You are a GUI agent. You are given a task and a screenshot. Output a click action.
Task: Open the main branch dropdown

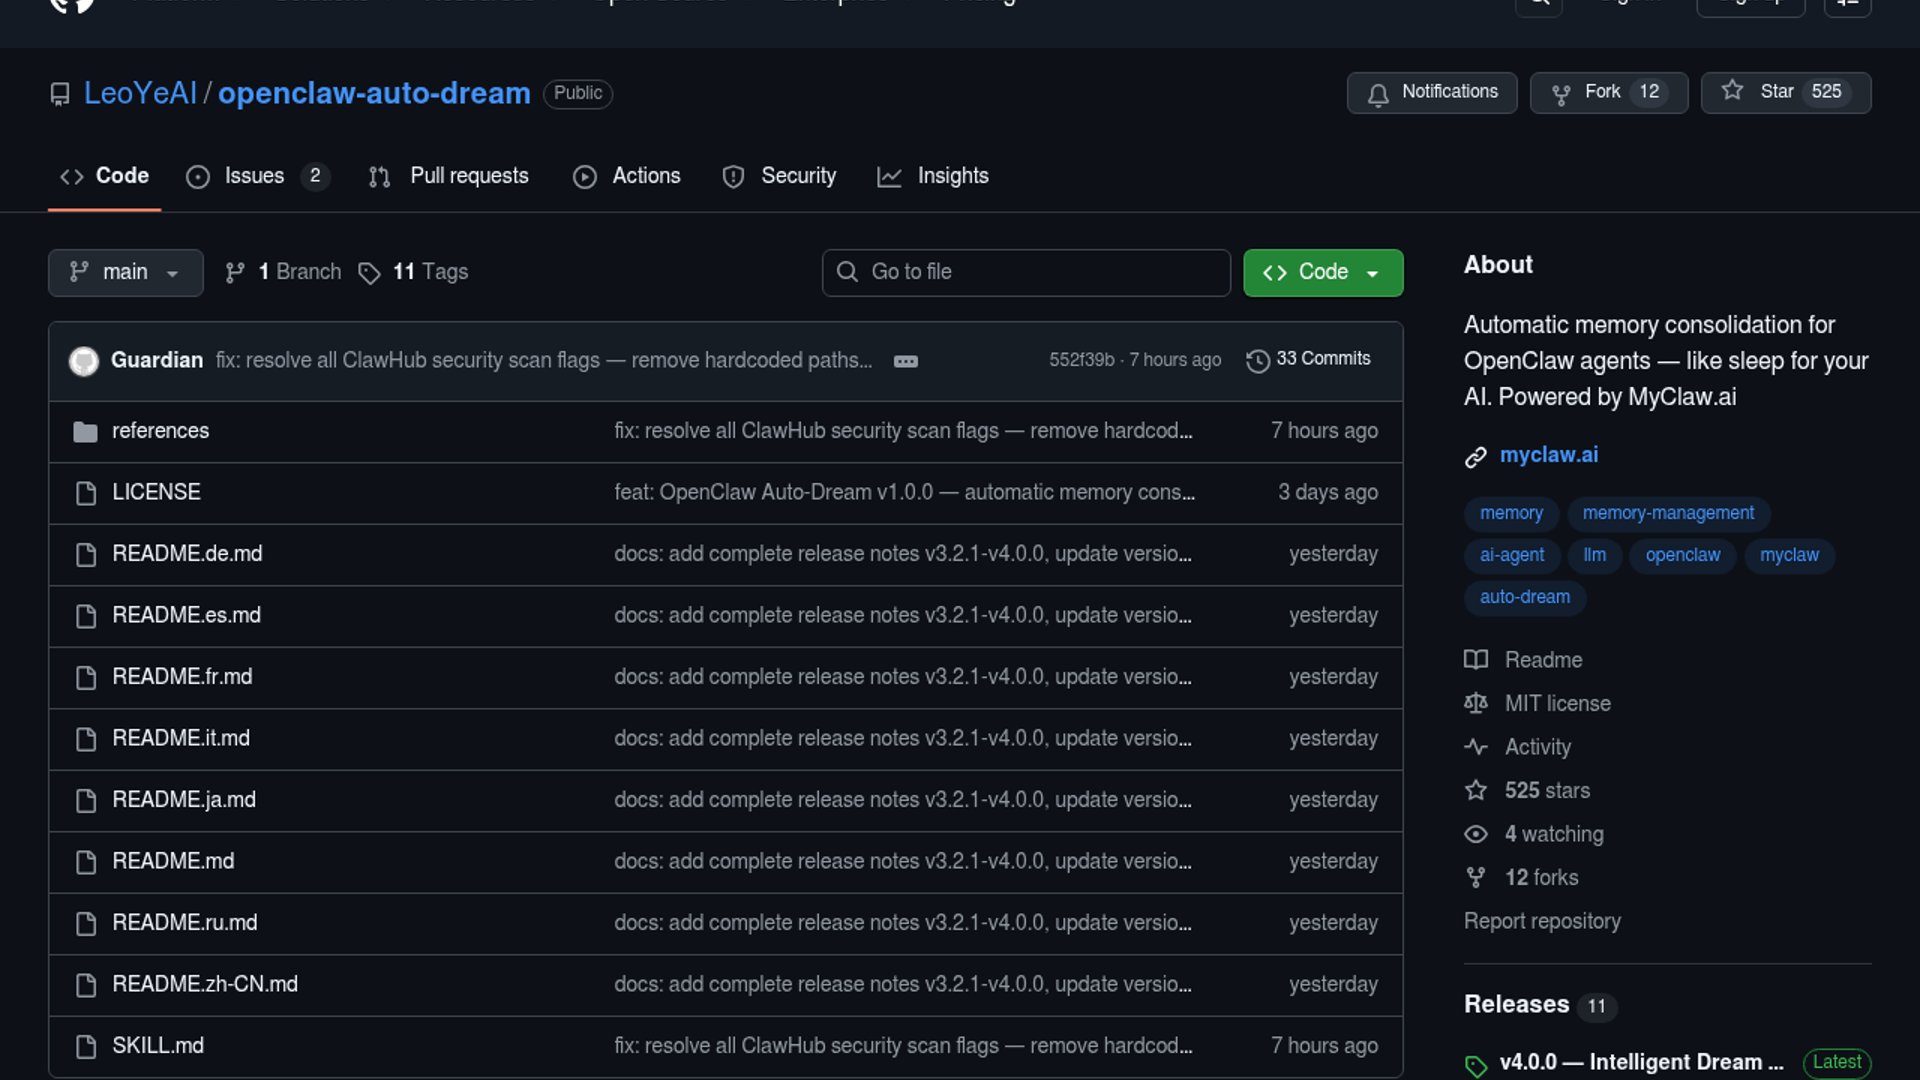pyautogui.click(x=125, y=272)
